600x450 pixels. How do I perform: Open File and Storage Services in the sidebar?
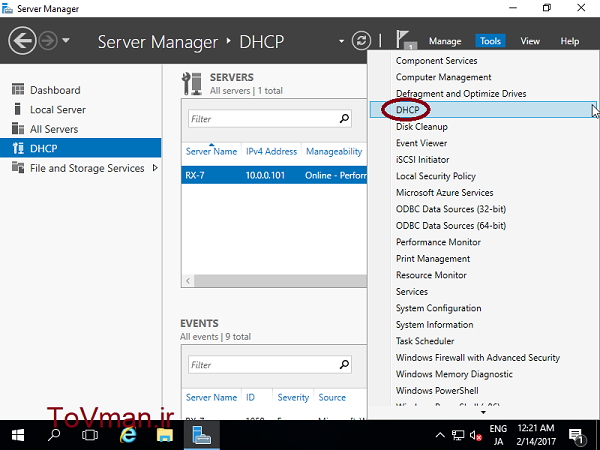pos(87,168)
